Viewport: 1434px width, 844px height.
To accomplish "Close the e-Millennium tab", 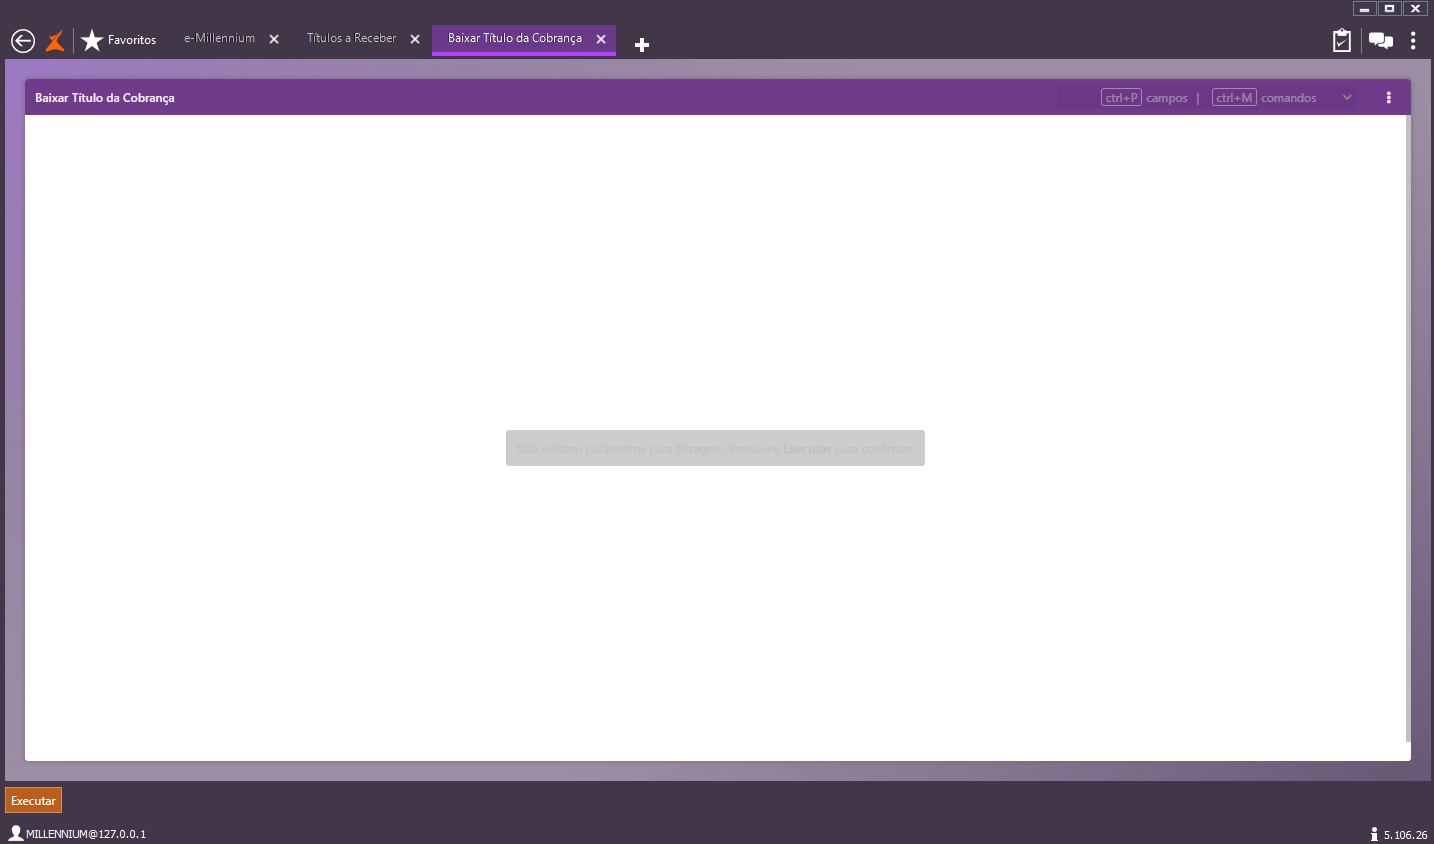I will (274, 39).
